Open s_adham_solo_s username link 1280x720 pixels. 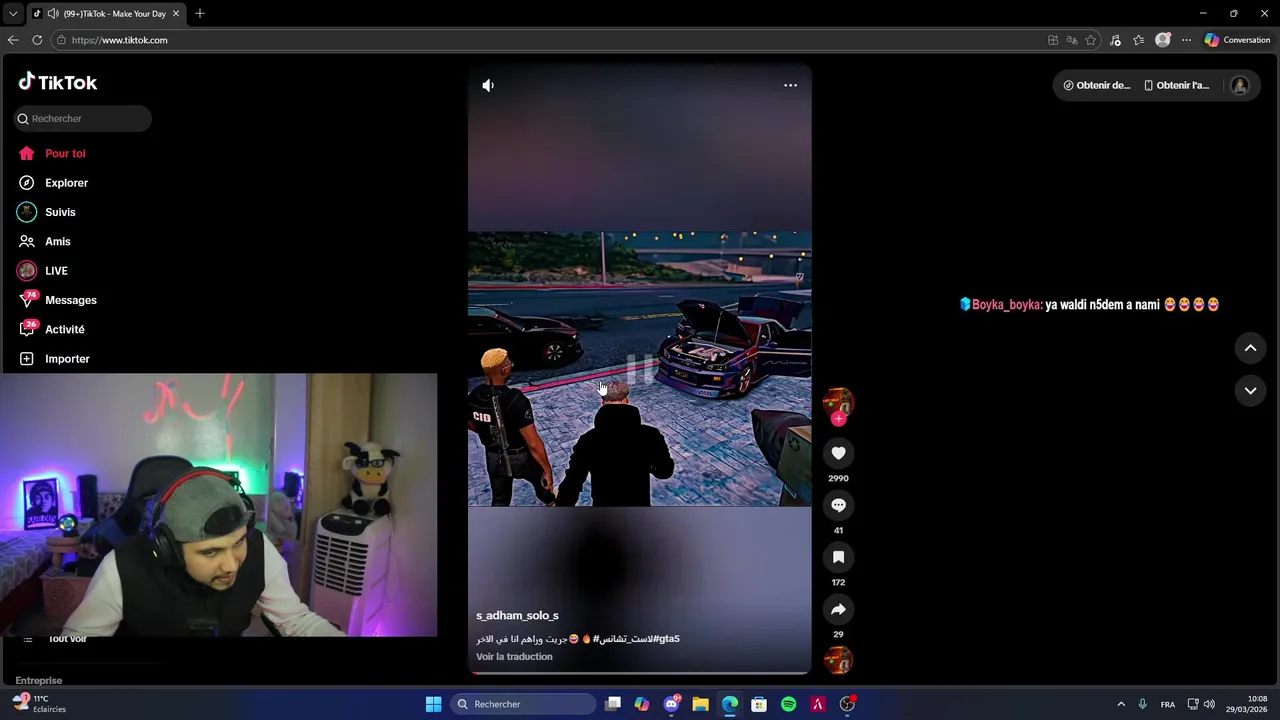pyautogui.click(x=517, y=616)
